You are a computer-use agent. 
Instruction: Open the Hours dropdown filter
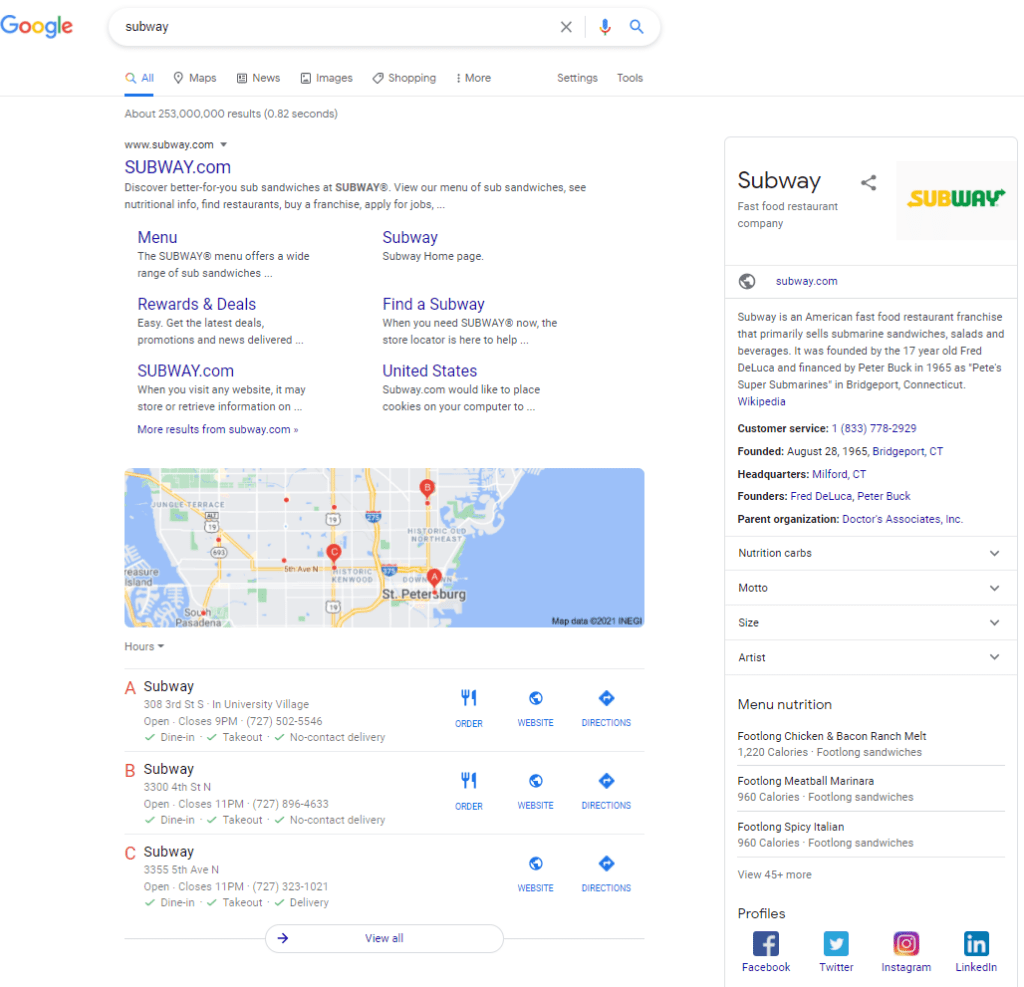[144, 647]
